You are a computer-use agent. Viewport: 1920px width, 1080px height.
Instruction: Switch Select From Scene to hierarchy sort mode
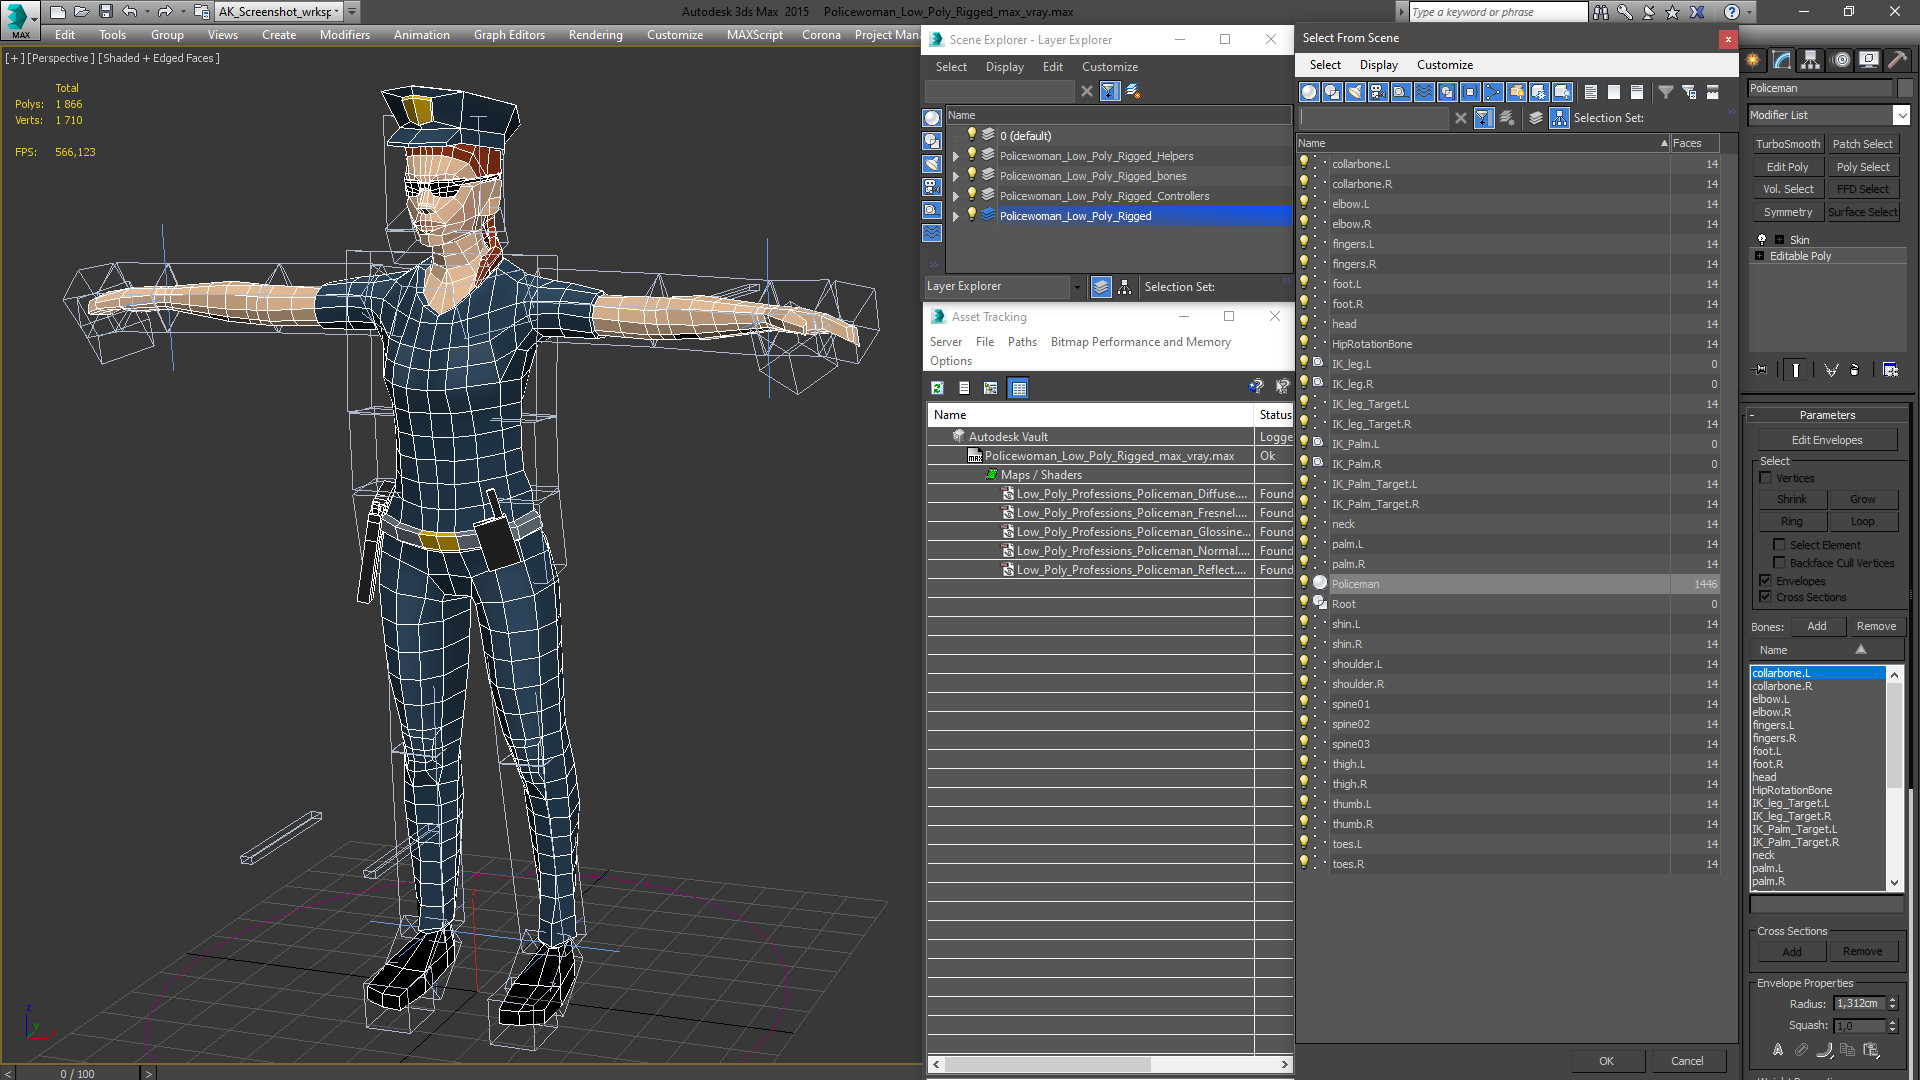[1560, 118]
